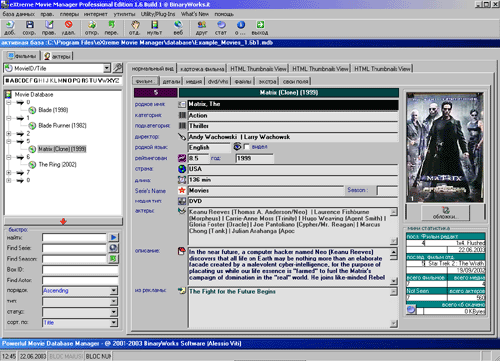This screenshot has height=361, width=500.
Task: Click the 'друг' friends toolbar icon
Action: [x=202, y=25]
